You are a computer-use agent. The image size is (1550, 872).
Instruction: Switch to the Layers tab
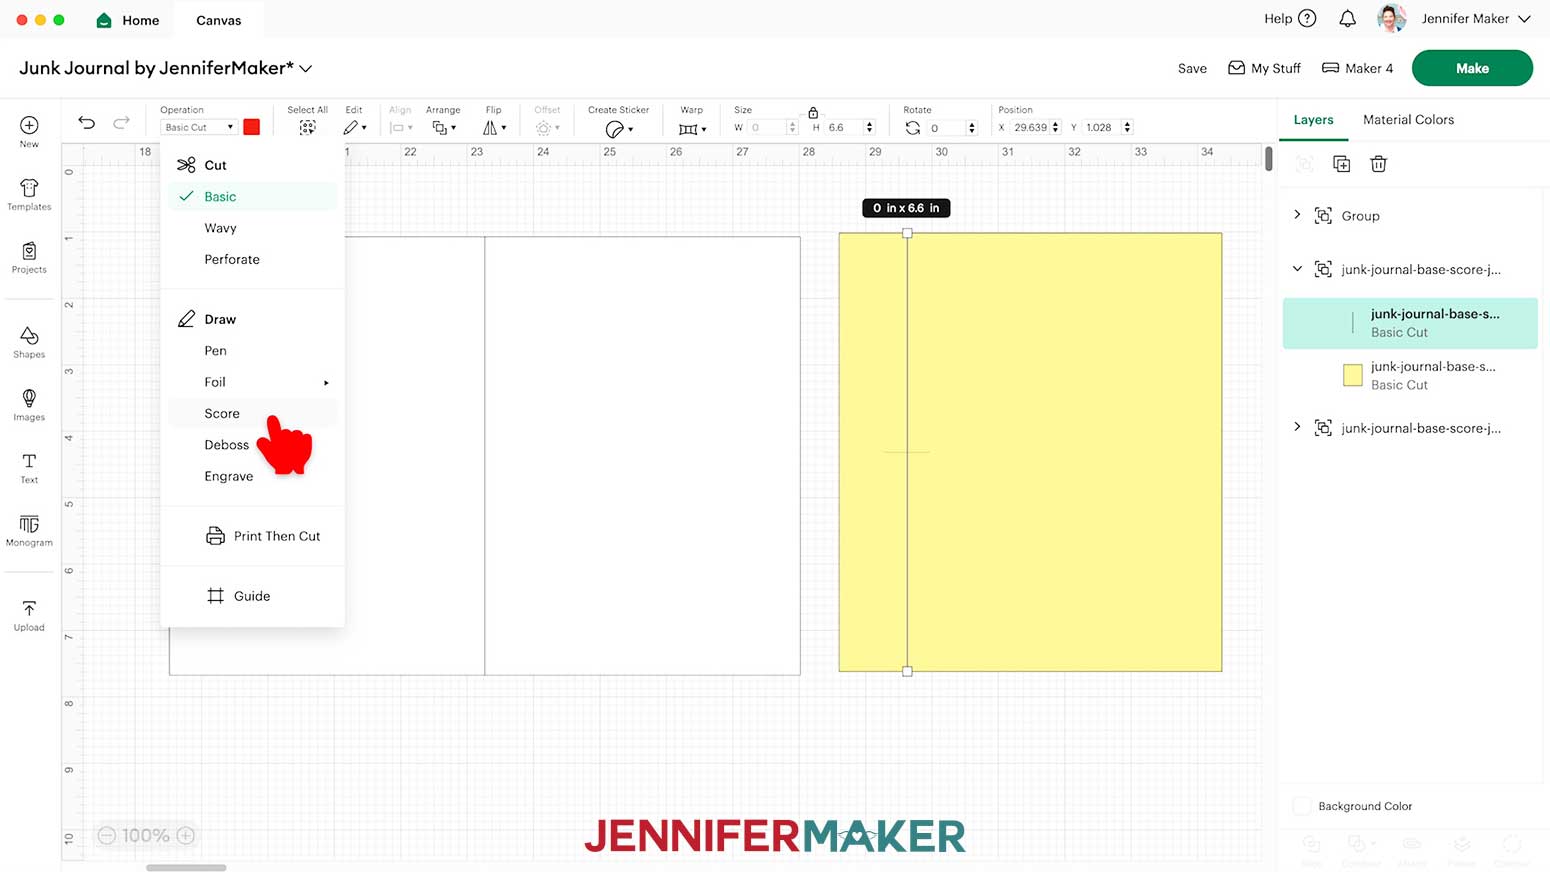(1313, 120)
